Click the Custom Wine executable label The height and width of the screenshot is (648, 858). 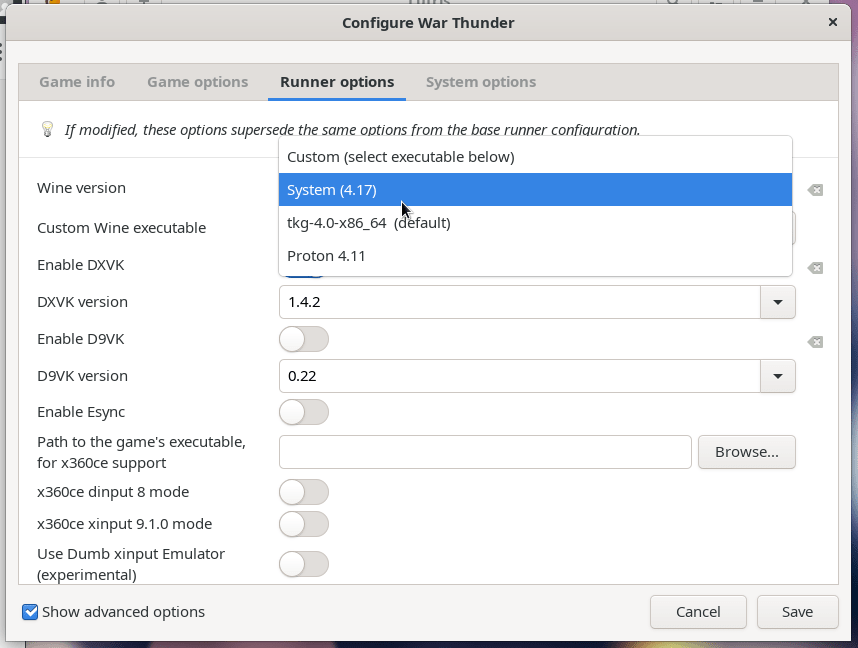point(121,228)
